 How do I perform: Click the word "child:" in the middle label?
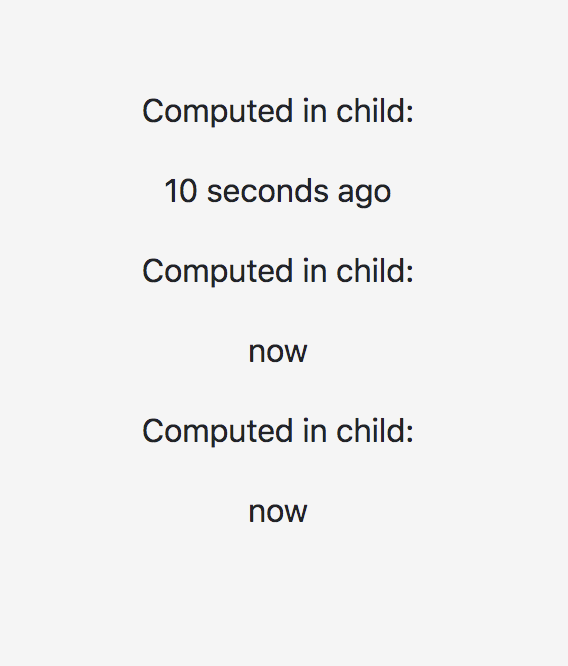pyautogui.click(x=375, y=270)
